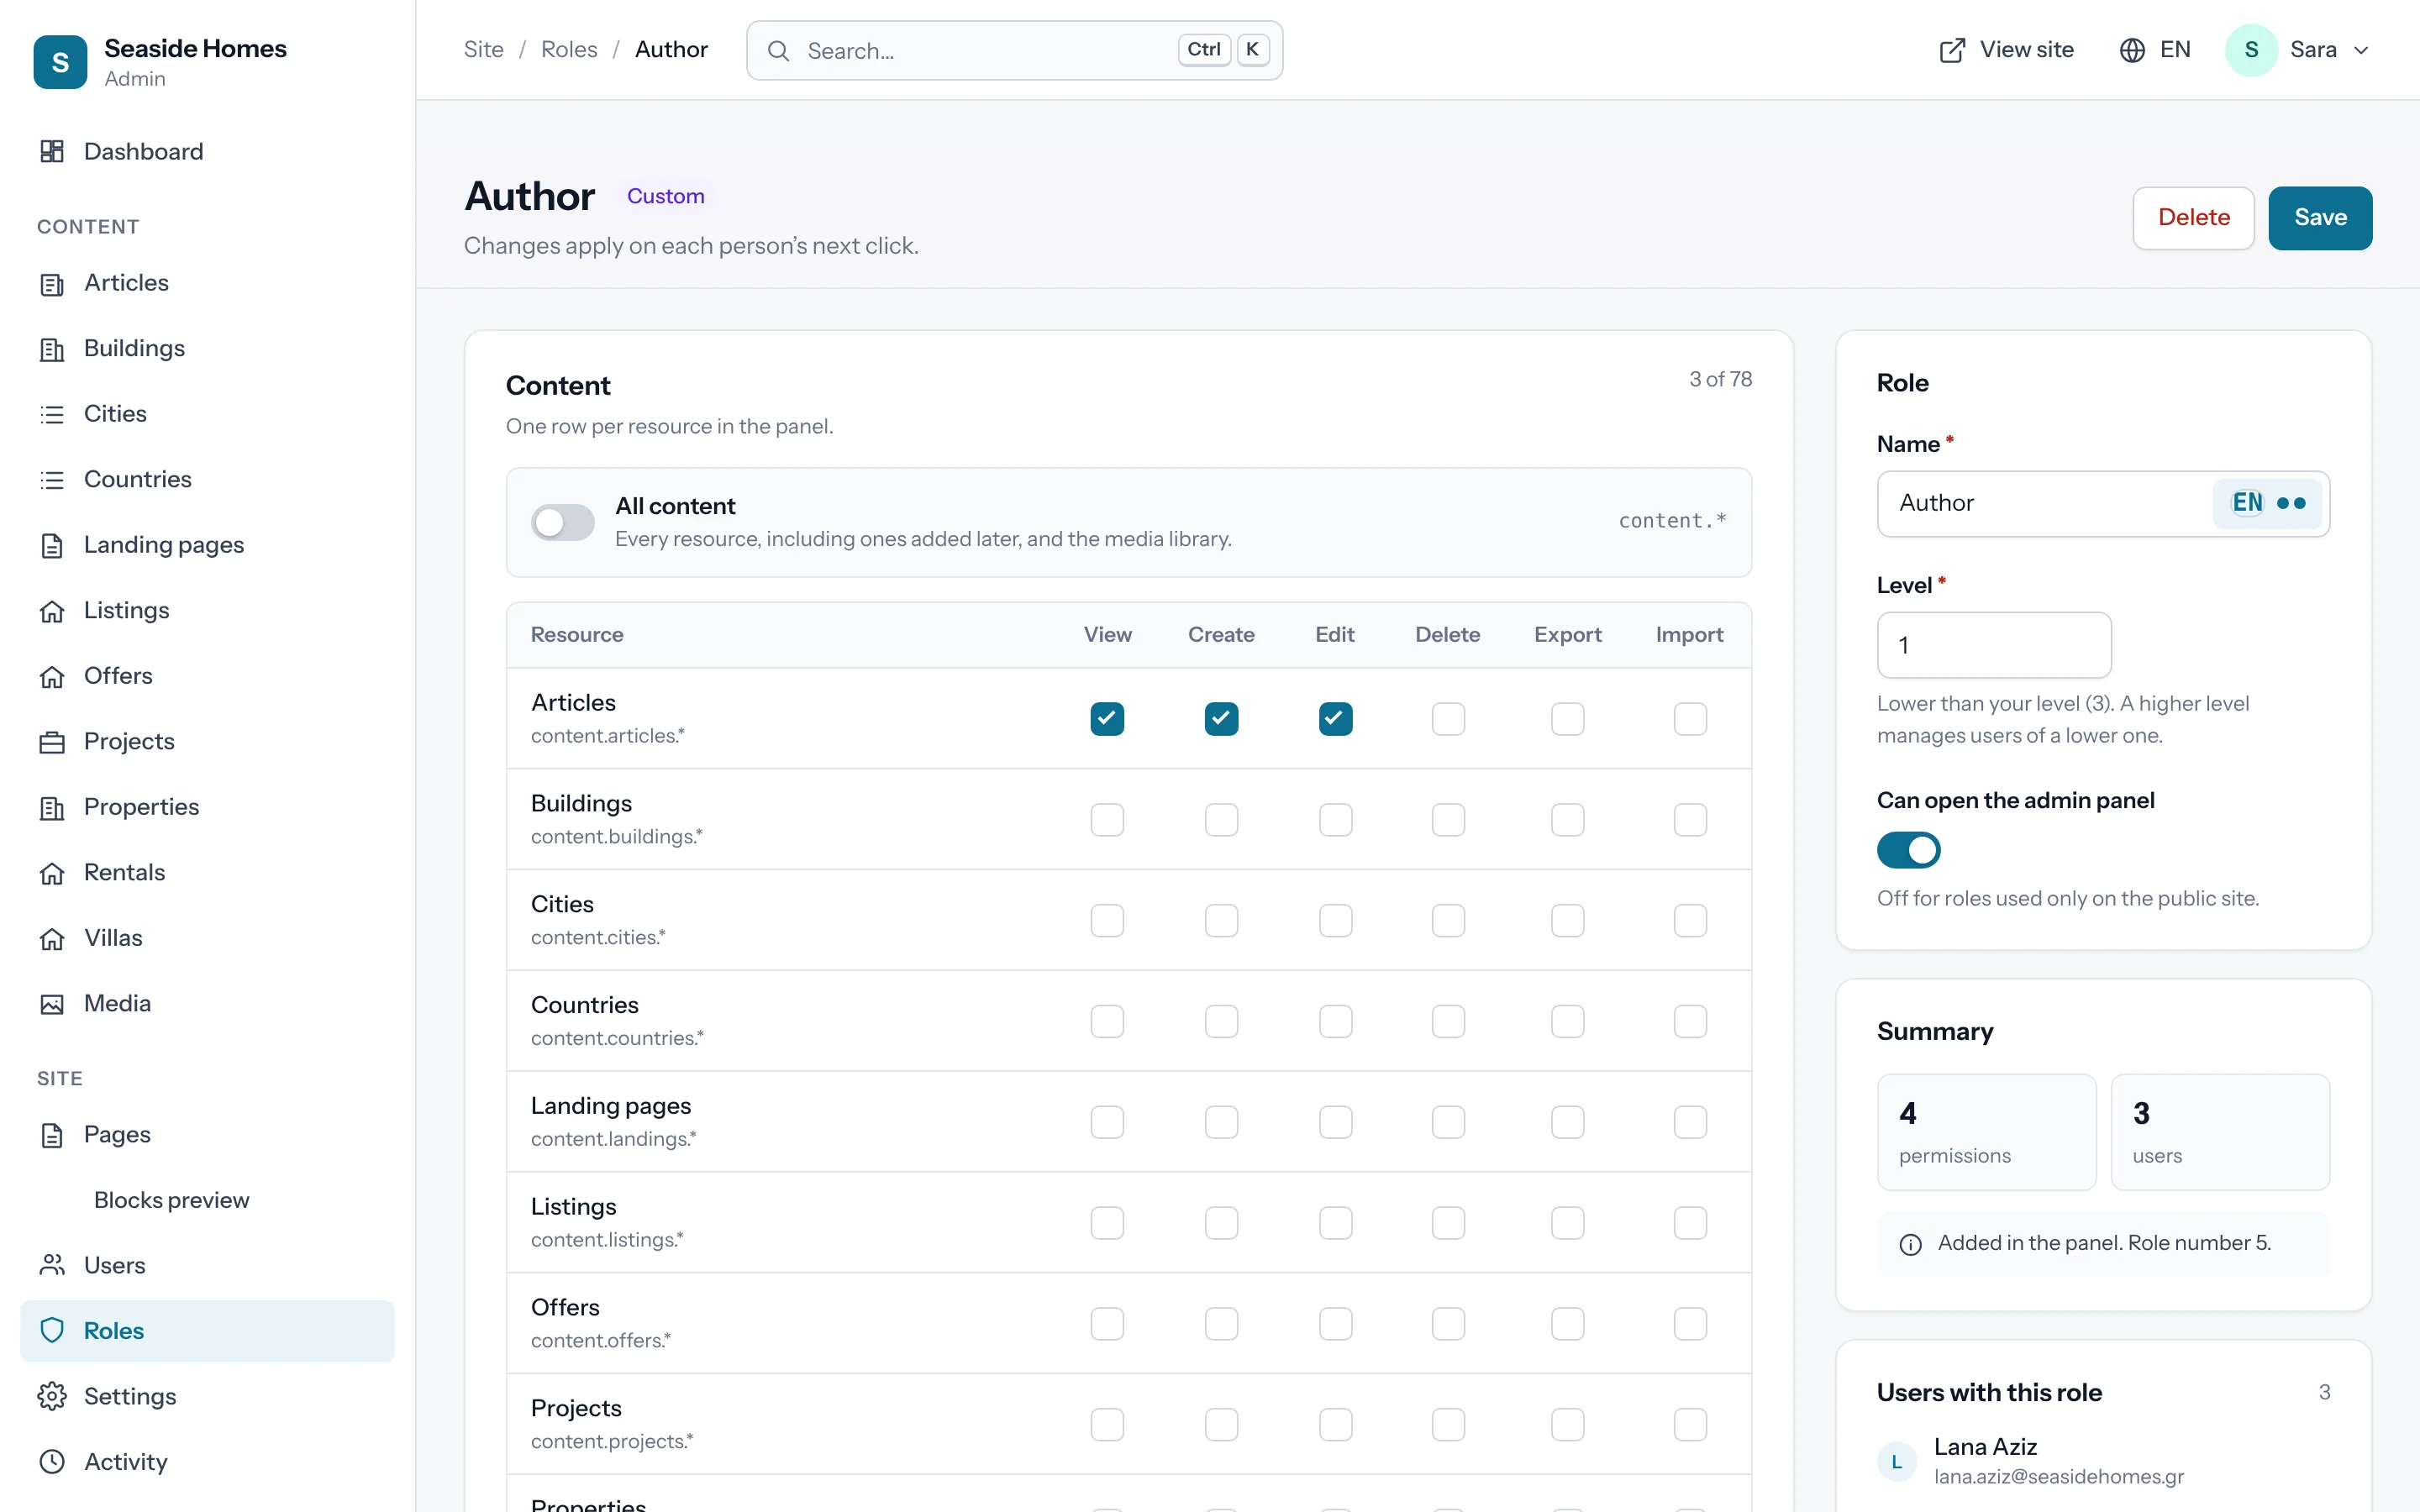Click the Activity clock icon
This screenshot has height=1512, width=2420.
[x=52, y=1461]
